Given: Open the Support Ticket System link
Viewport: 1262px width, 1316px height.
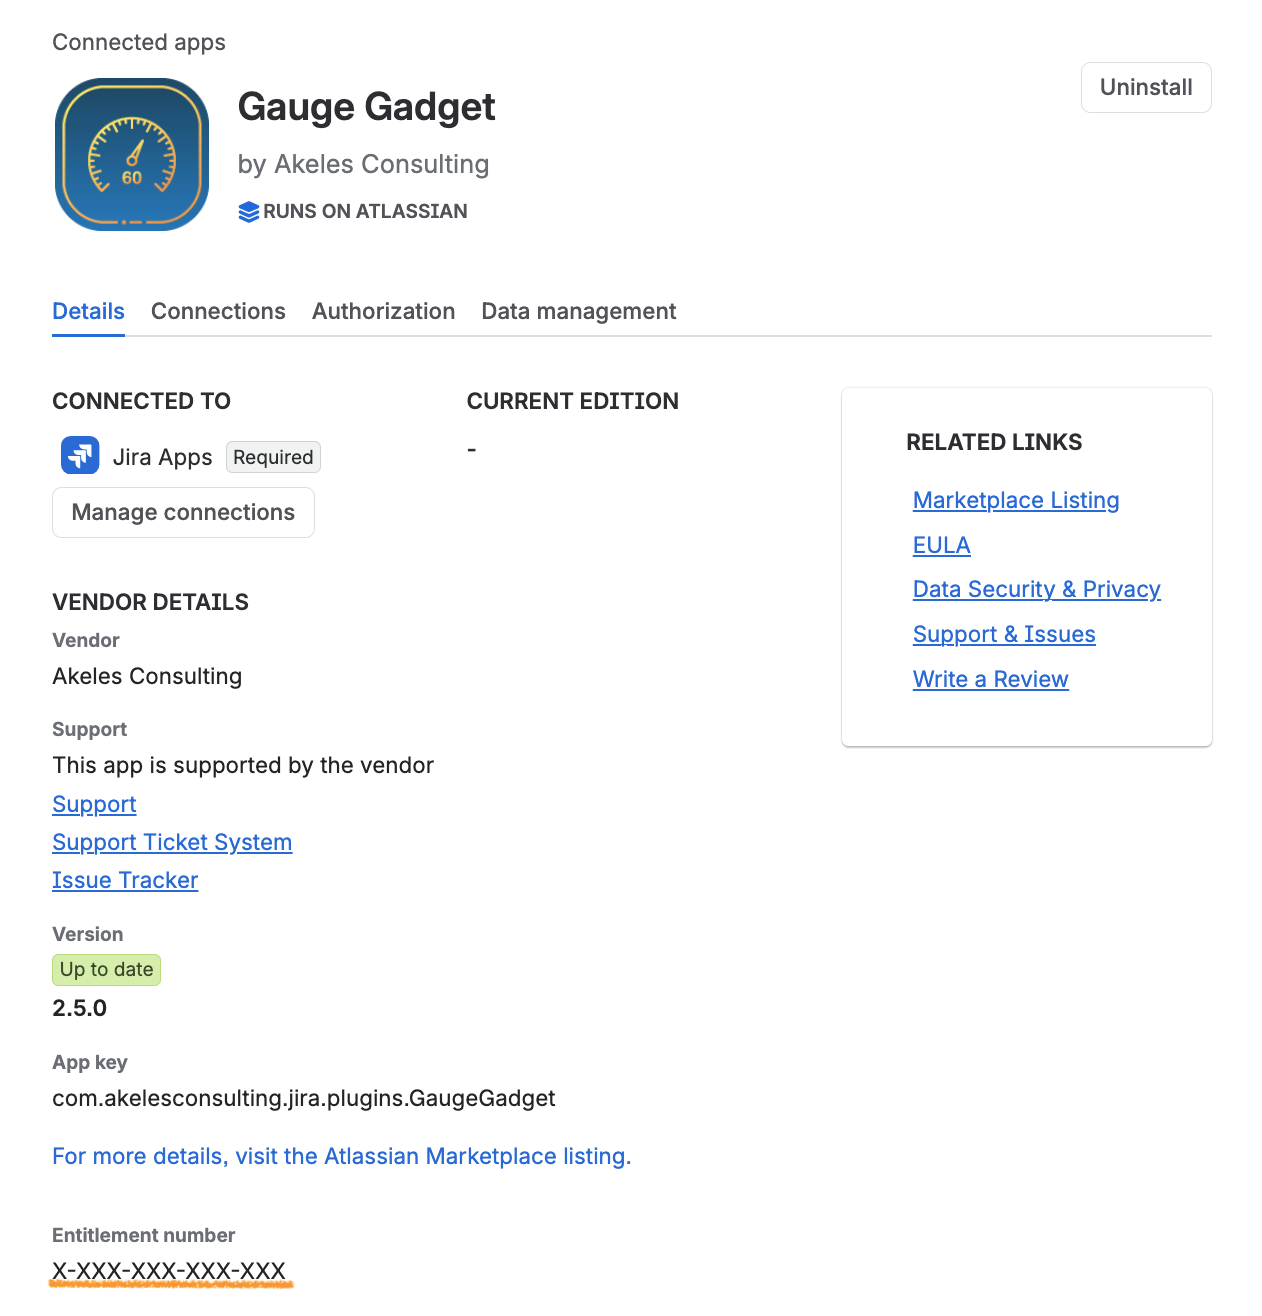Looking at the screenshot, I should click(172, 842).
